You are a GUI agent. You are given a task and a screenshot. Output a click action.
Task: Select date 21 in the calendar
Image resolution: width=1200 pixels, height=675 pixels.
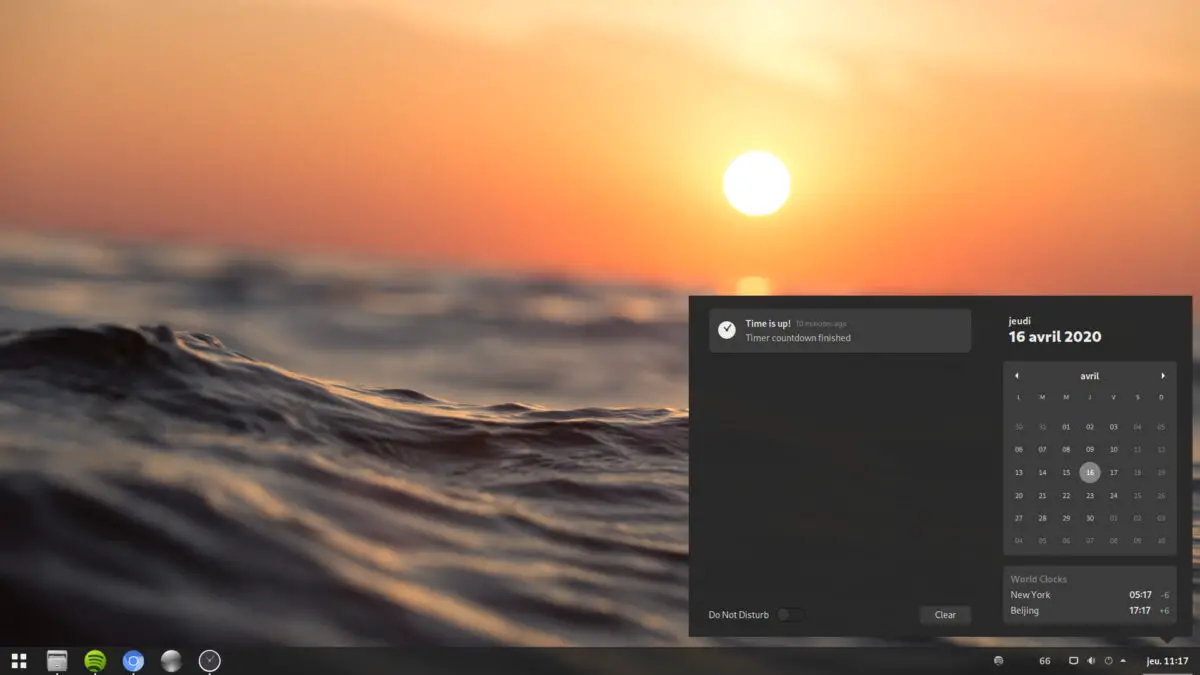(1042, 495)
